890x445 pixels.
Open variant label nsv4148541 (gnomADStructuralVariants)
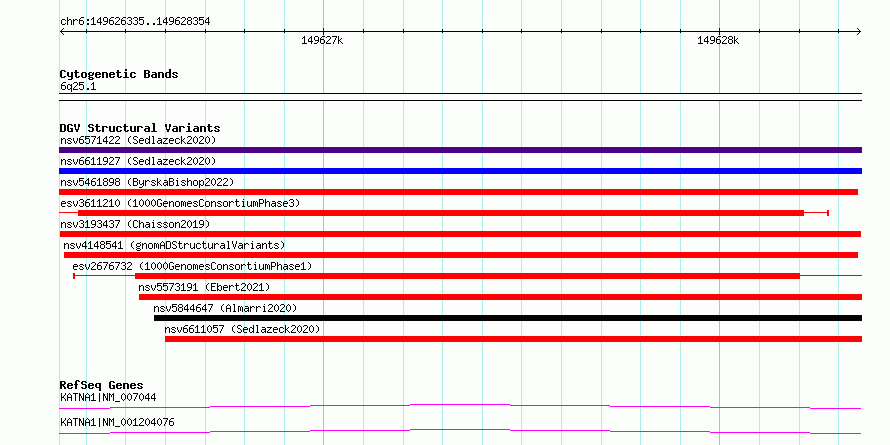(174, 245)
